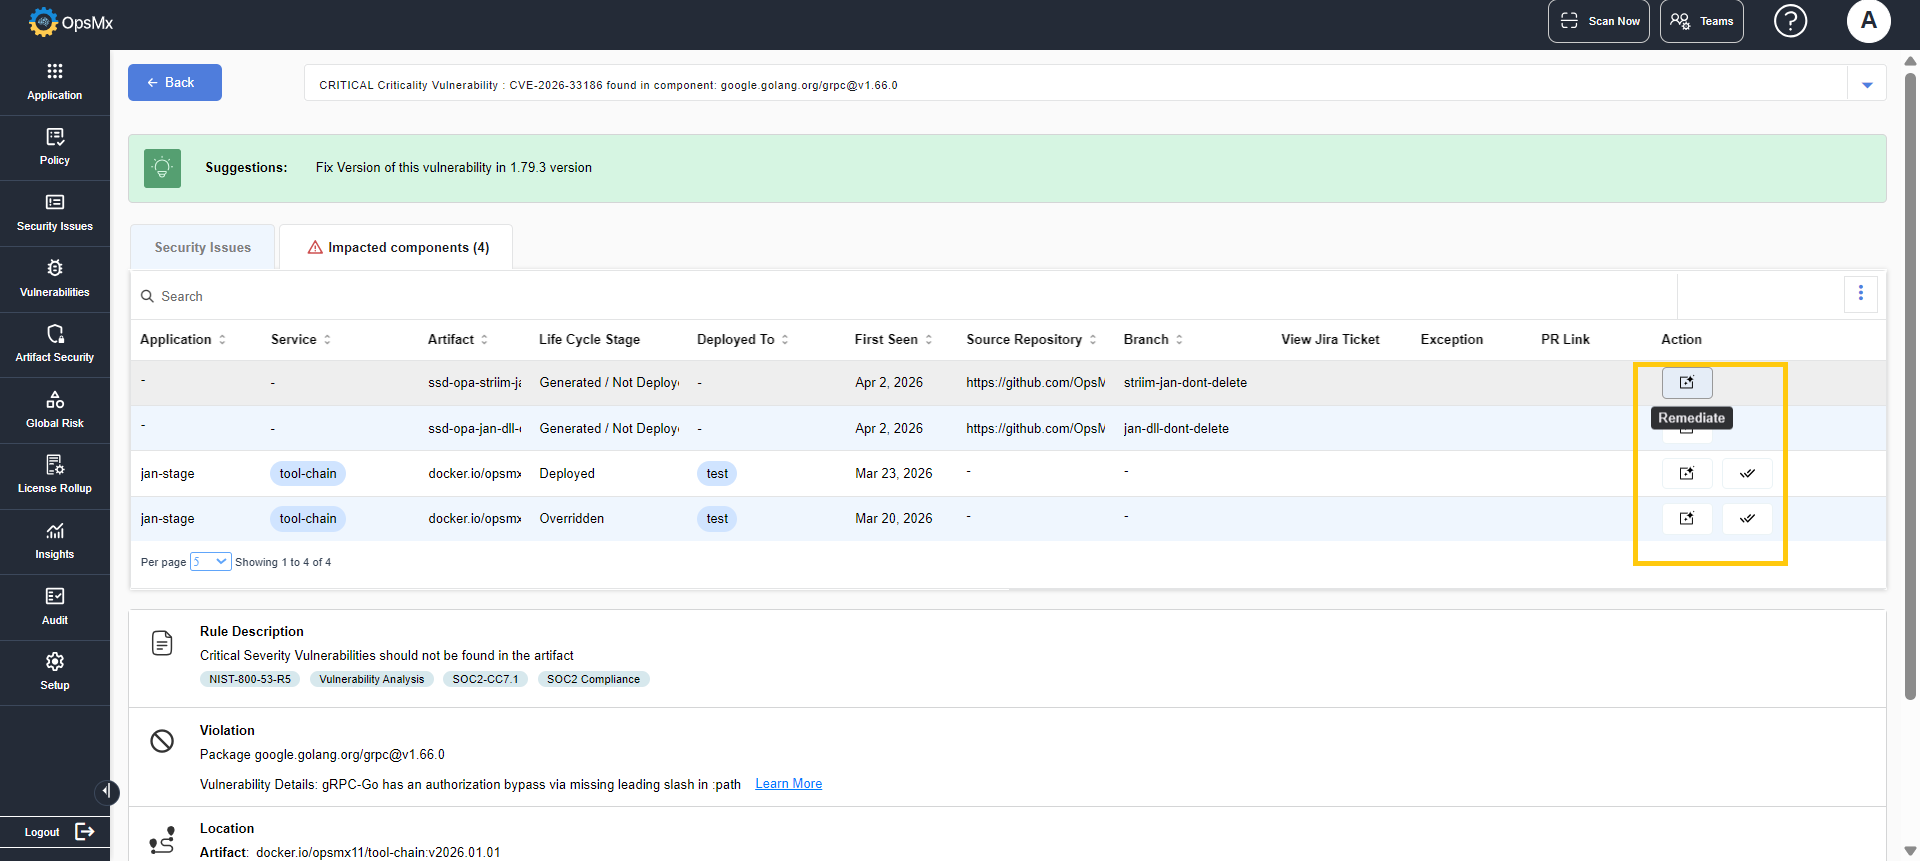Image resolution: width=1920 pixels, height=861 pixels.
Task: Click the Back button
Action: pos(175,83)
